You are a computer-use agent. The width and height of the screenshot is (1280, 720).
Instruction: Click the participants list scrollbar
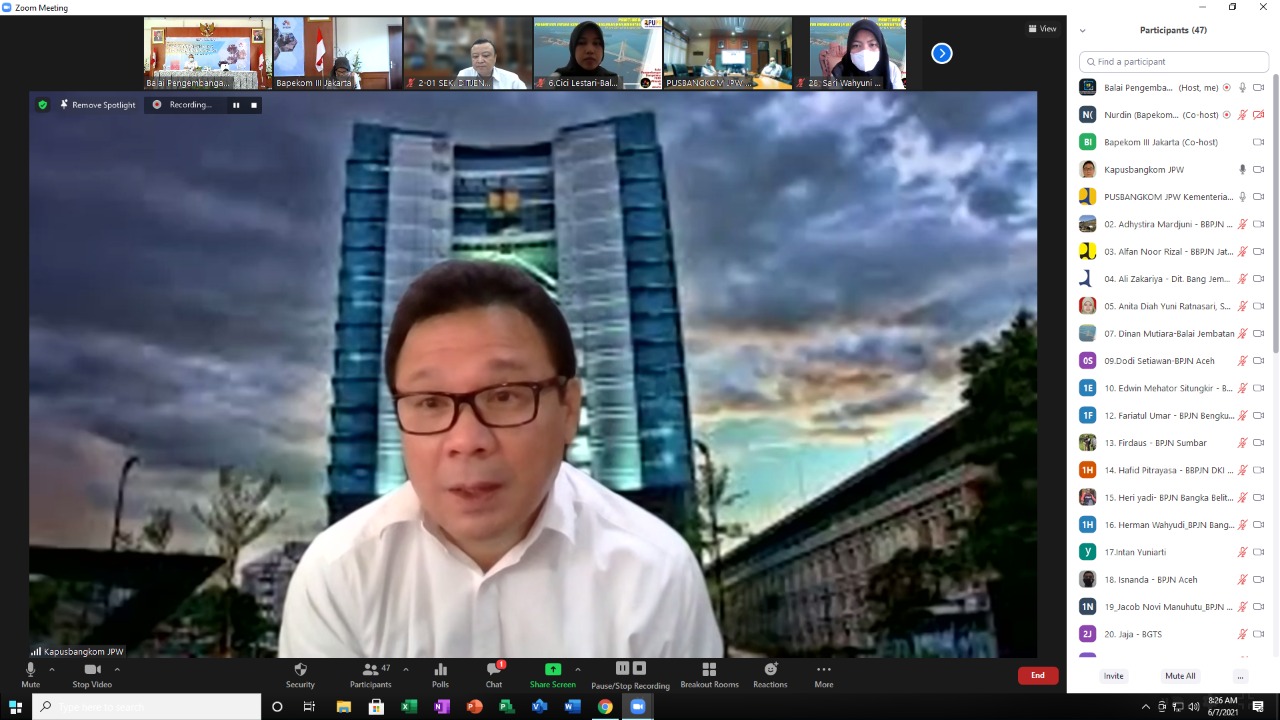tap(1275, 214)
